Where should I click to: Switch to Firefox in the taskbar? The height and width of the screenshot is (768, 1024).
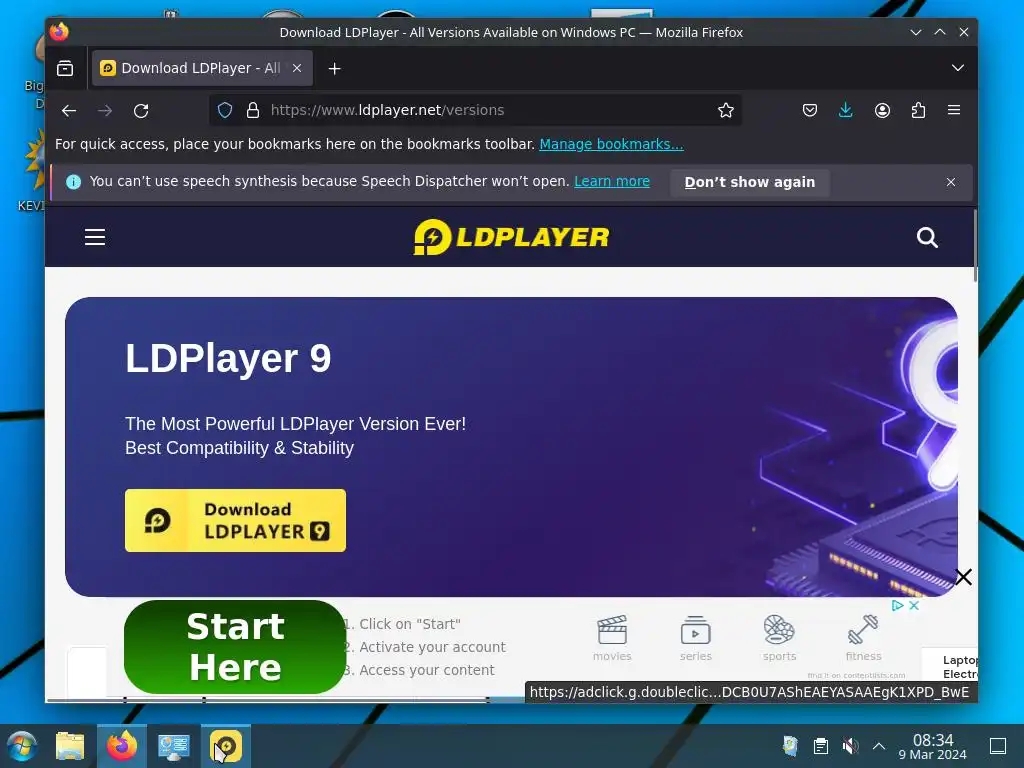click(122, 746)
